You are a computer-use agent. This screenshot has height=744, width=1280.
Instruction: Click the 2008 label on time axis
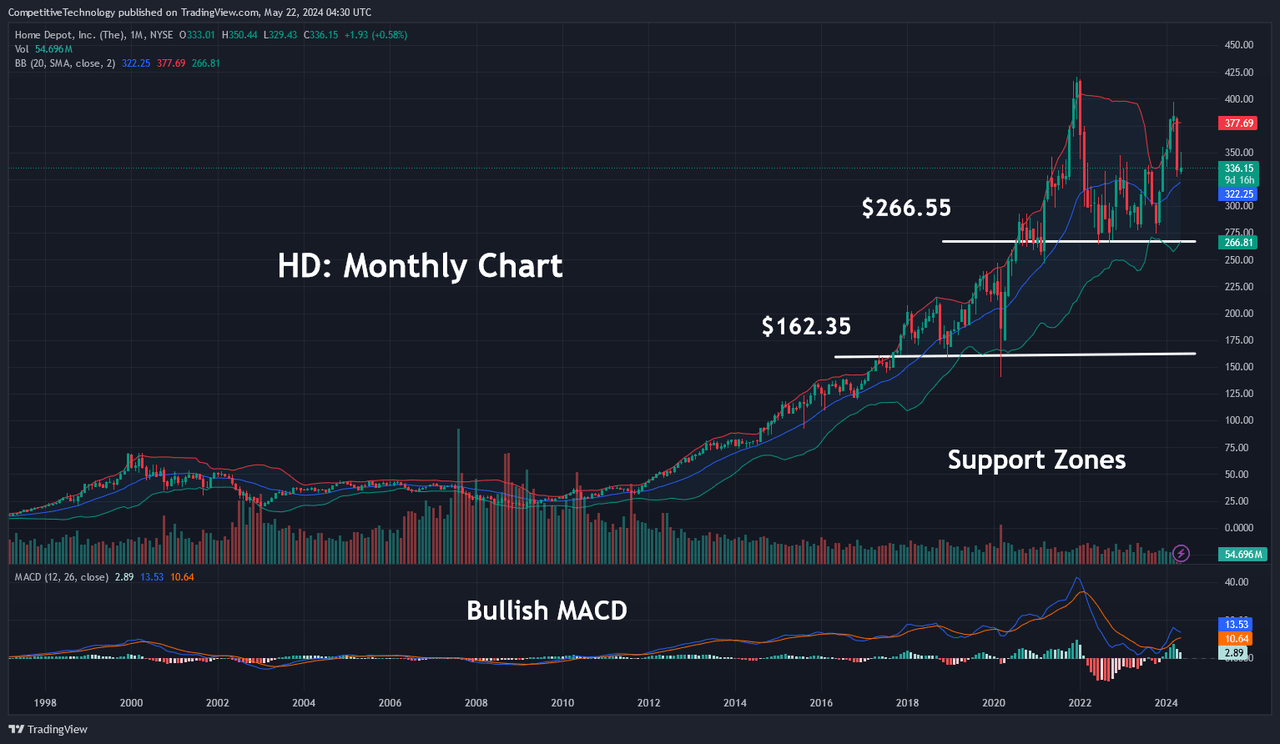[476, 703]
